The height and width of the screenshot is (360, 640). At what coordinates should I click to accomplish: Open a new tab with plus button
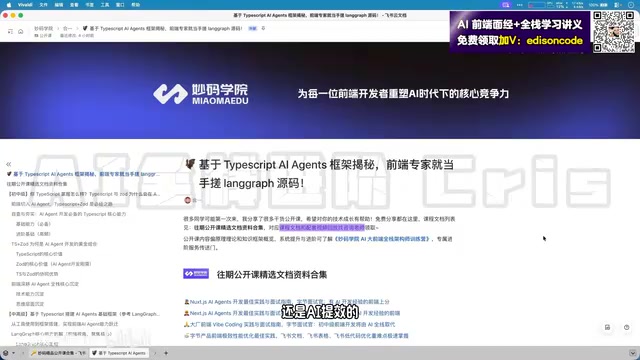pos(166,353)
